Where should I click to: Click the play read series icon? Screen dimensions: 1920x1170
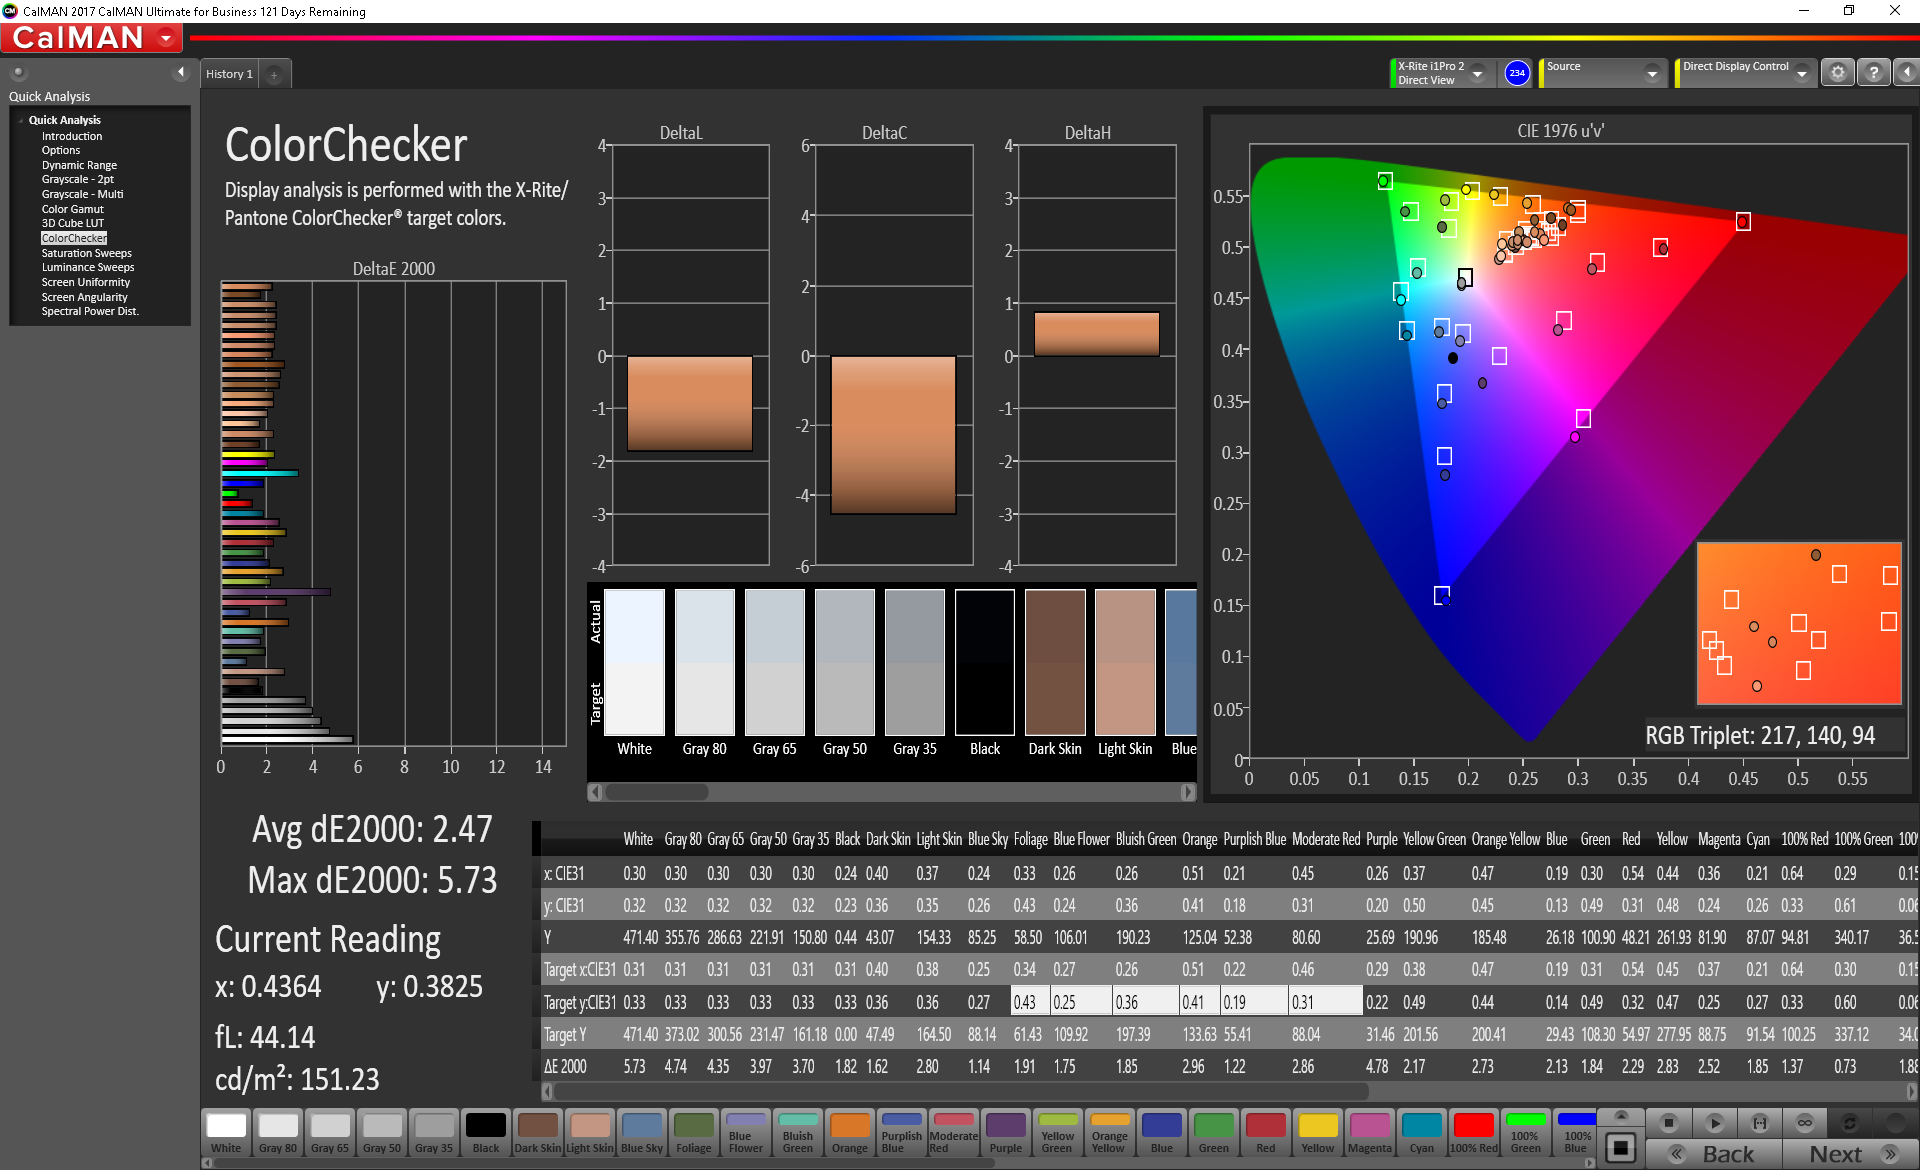click(1714, 1123)
